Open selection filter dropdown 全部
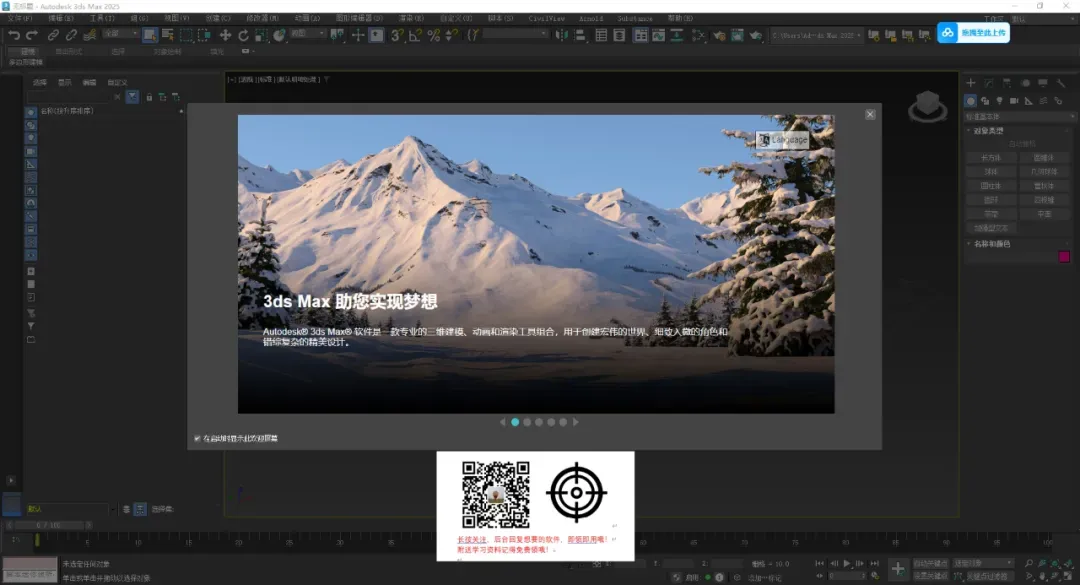 tap(121, 34)
